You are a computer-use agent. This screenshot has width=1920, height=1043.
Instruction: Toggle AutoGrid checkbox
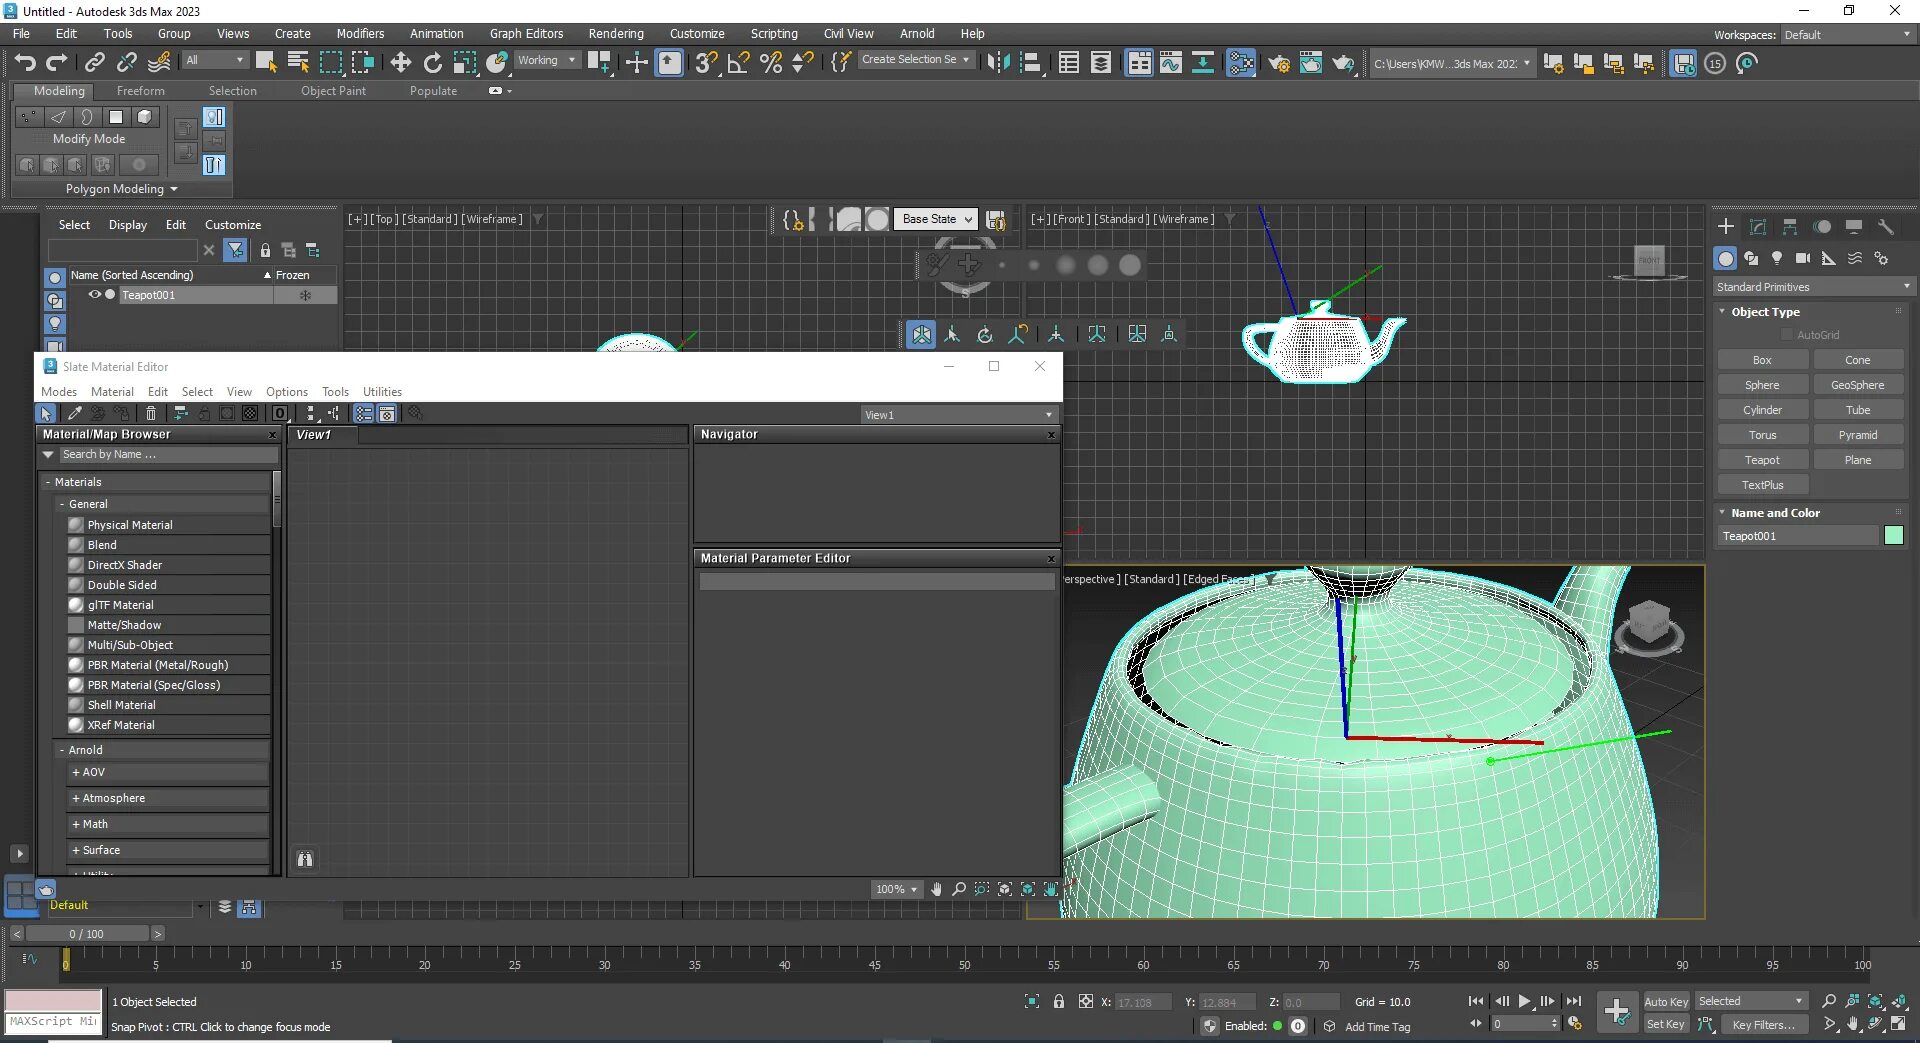click(x=1787, y=335)
